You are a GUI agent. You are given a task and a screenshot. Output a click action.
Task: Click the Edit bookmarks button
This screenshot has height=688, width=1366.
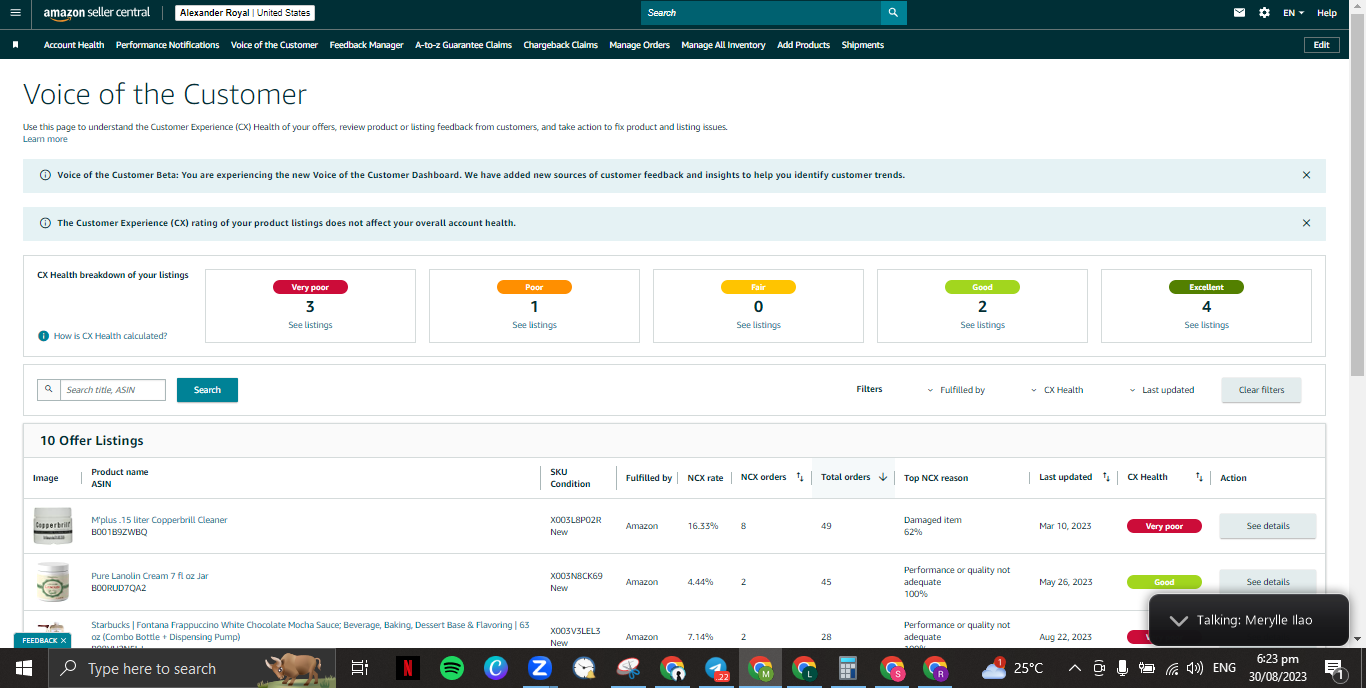1321,45
